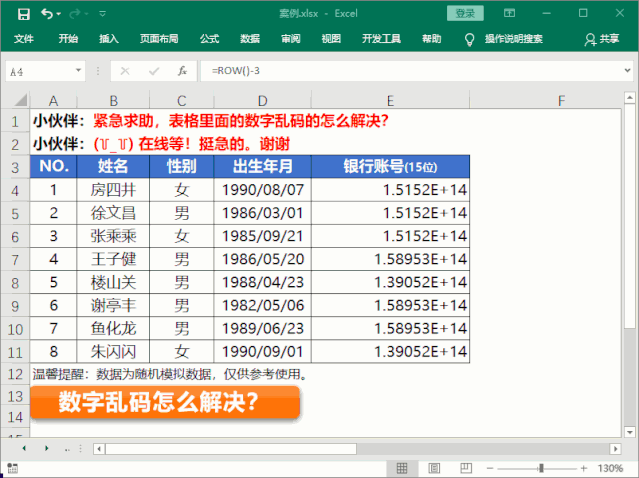
Task: Click the Save icon in title bar
Action: click(x=24, y=14)
